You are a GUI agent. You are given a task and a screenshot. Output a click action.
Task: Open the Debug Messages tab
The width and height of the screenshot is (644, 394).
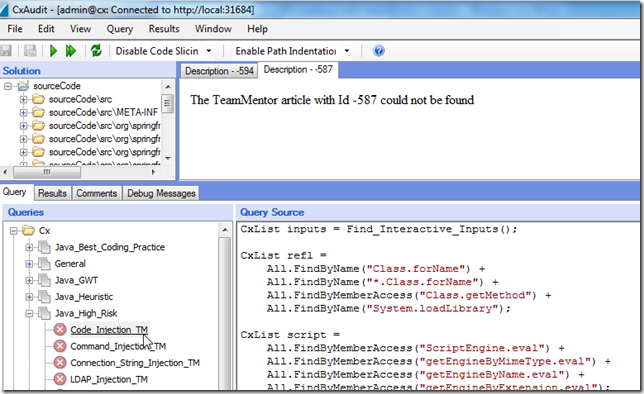tap(161, 193)
